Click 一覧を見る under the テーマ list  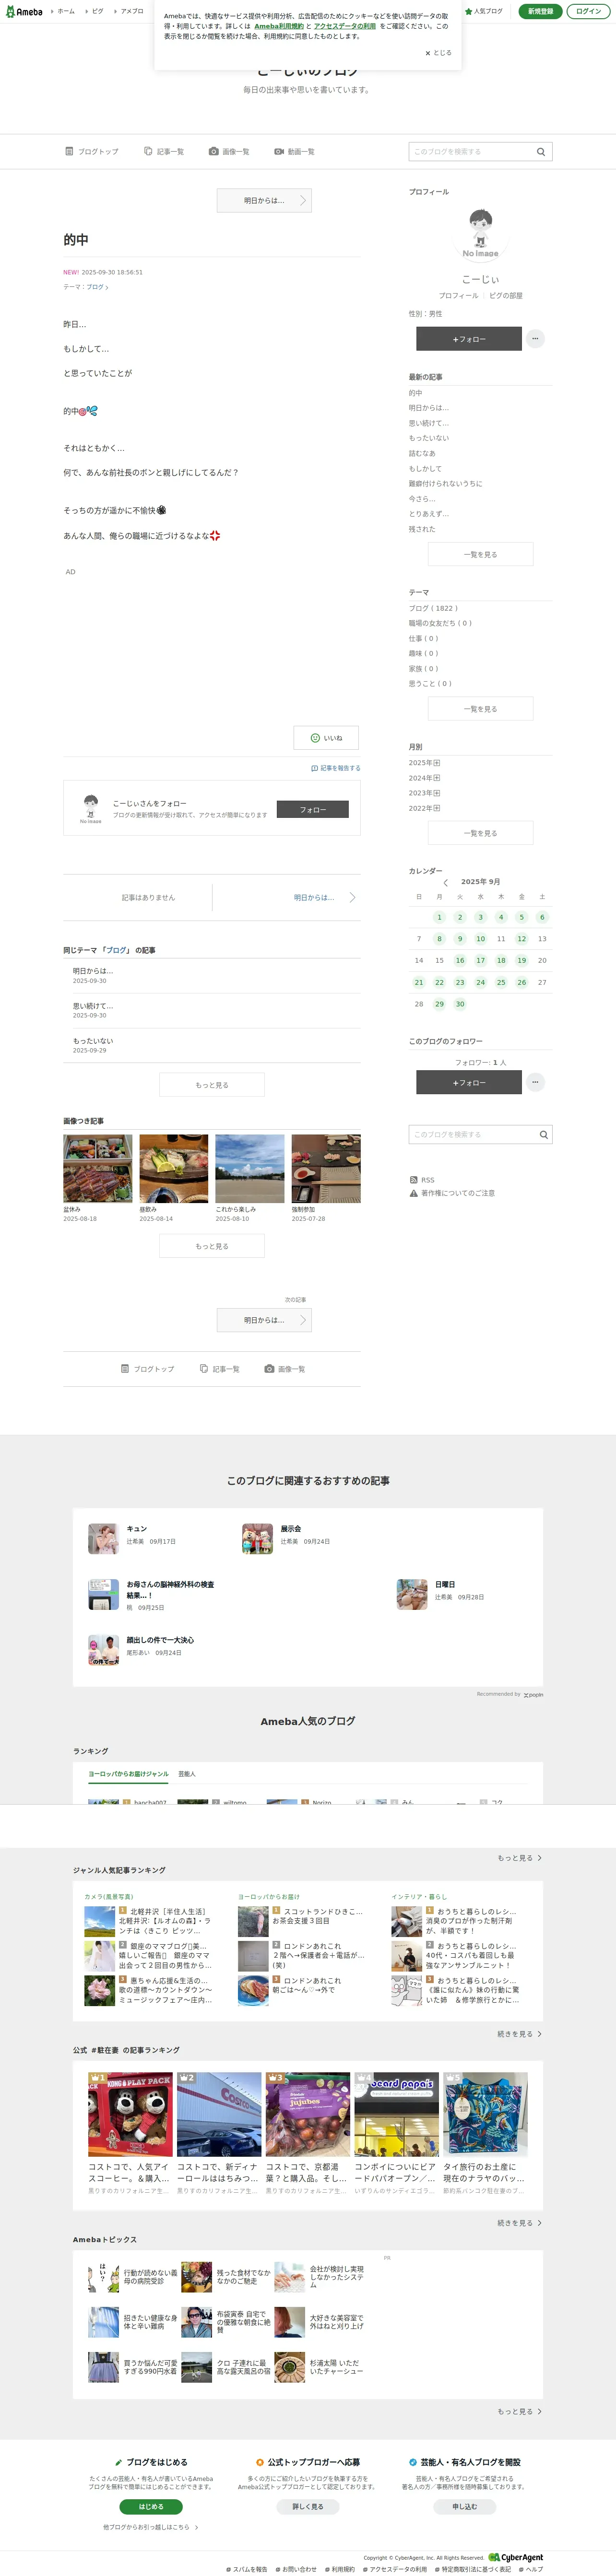click(480, 709)
